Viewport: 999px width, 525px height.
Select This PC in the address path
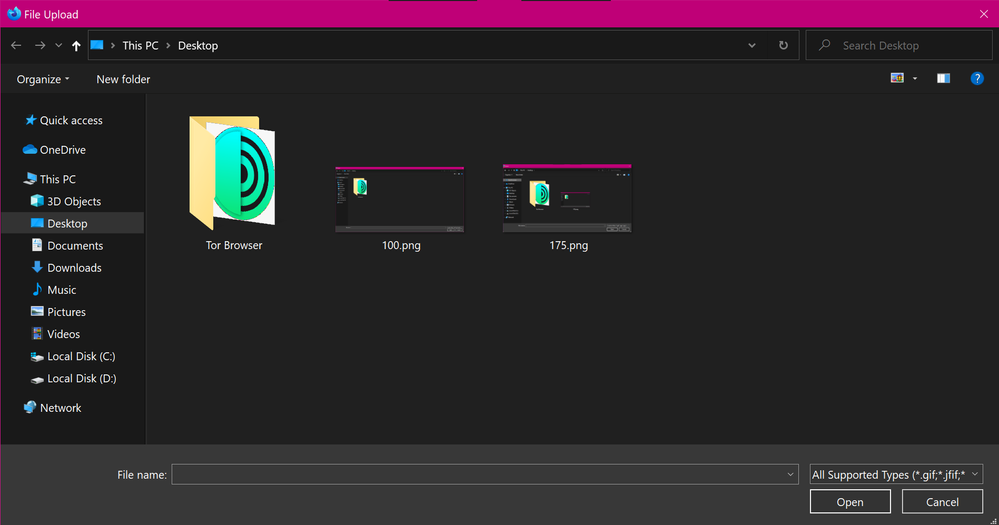(x=140, y=45)
